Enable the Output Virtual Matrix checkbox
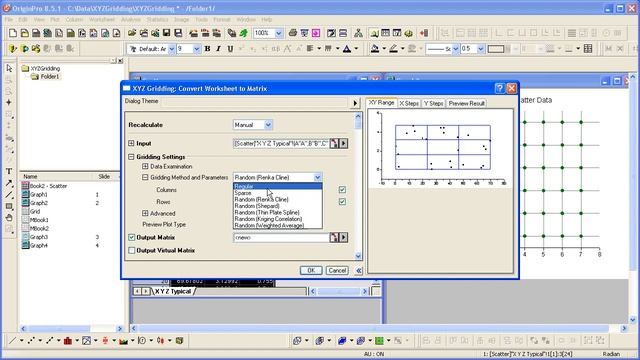Screen dimensions: 640x360 pos(131,250)
